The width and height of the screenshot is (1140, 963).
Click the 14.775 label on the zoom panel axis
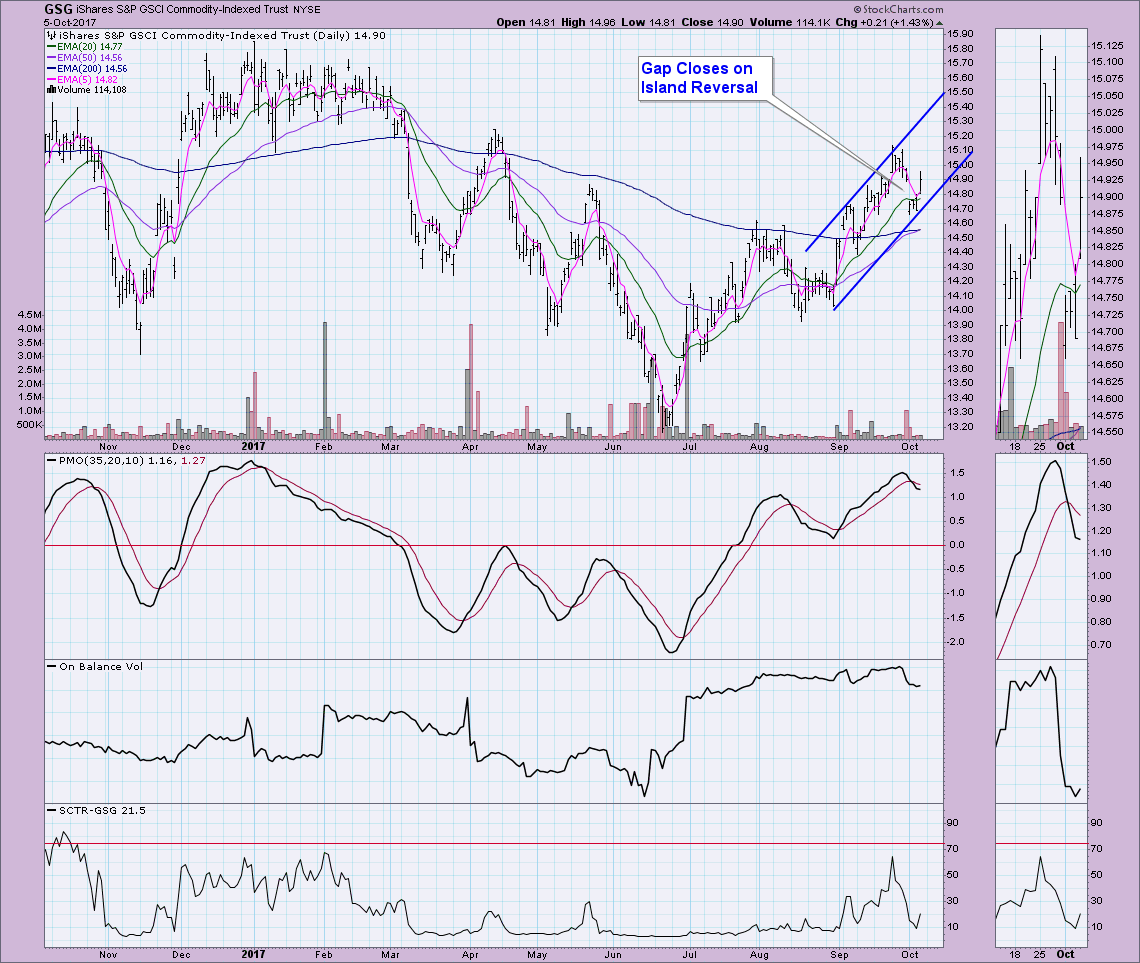(x=1107, y=281)
